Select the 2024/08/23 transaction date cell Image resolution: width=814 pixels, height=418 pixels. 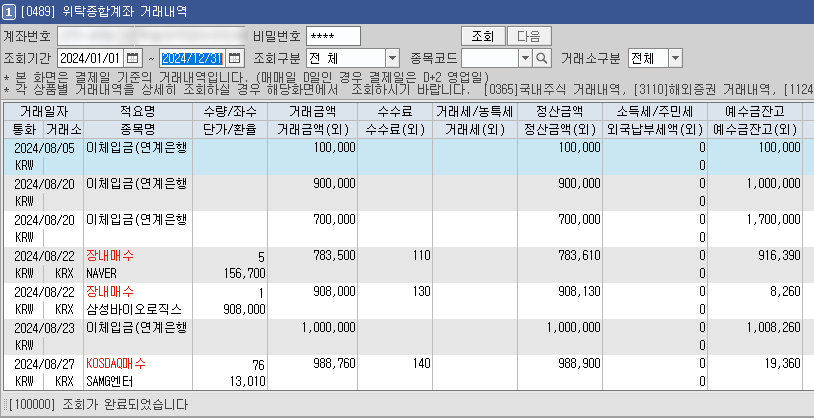pyautogui.click(x=44, y=328)
